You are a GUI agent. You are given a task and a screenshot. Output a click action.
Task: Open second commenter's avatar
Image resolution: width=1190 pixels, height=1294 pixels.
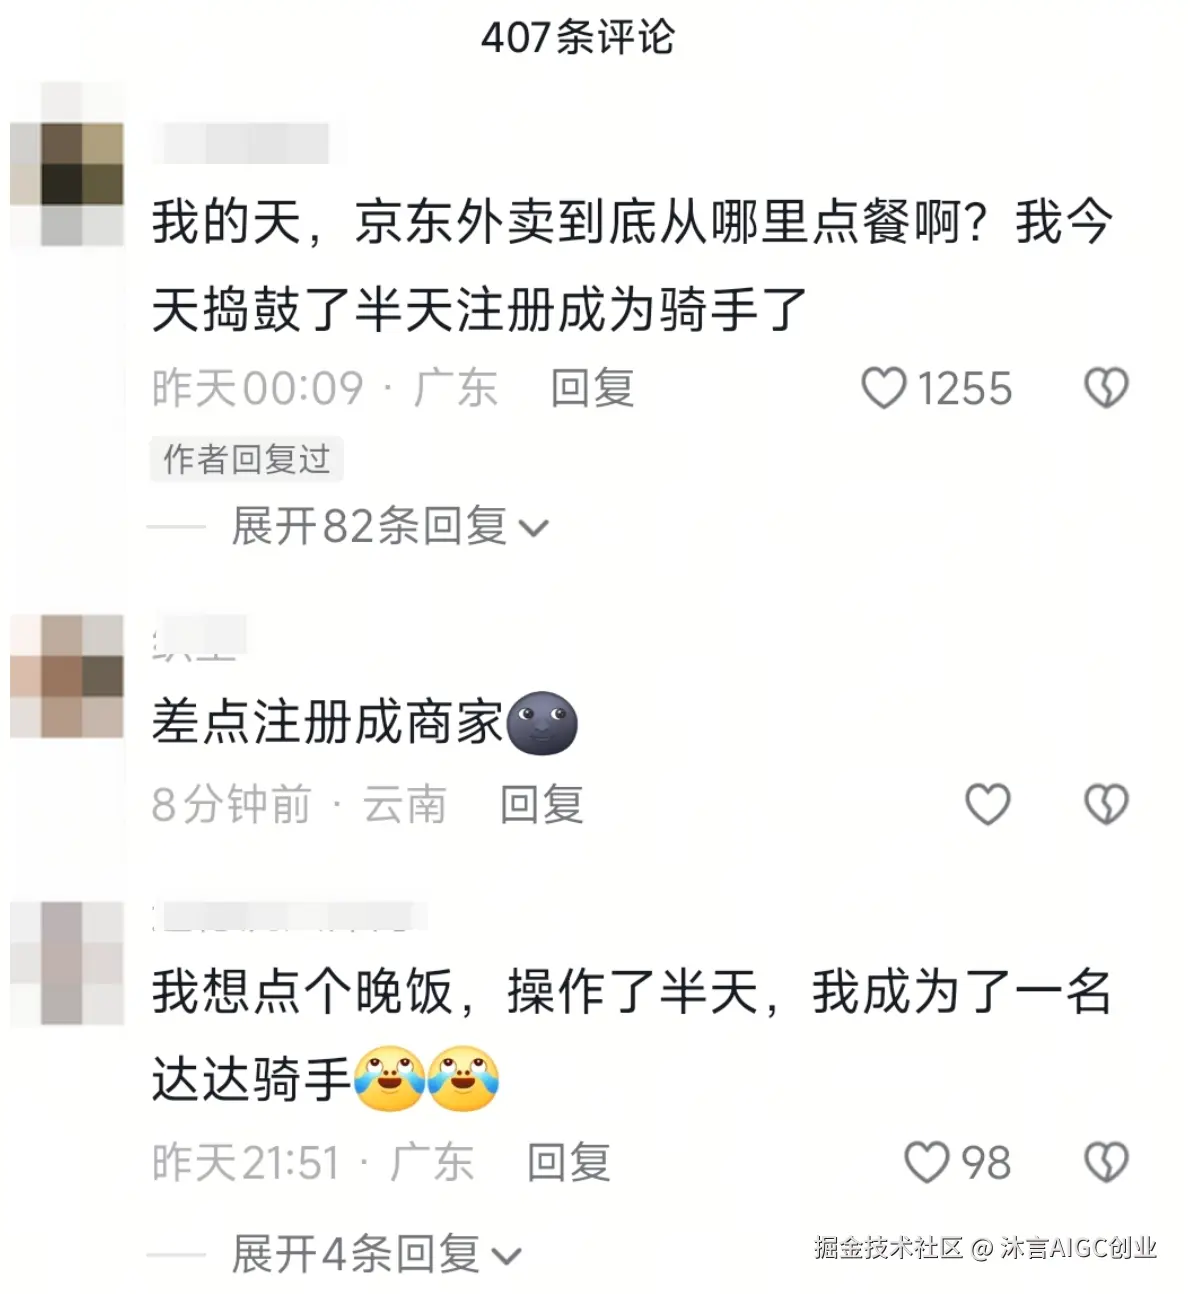tap(67, 677)
